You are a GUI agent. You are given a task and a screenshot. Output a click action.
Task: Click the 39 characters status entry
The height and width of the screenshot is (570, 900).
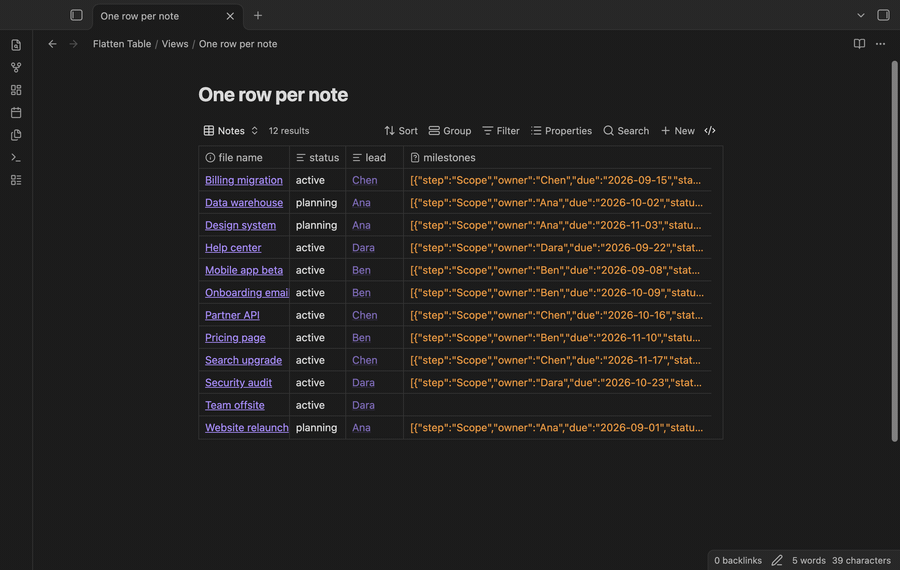pyautogui.click(x=861, y=560)
